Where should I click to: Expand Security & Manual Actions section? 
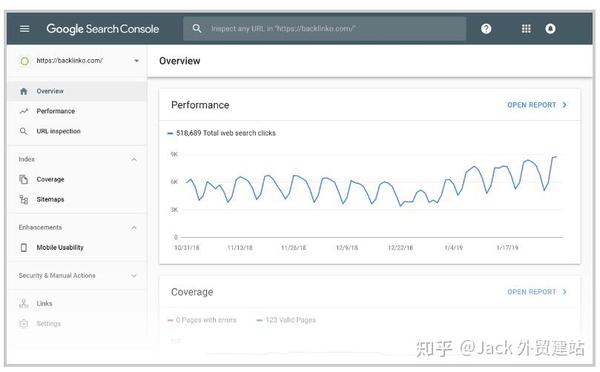tap(134, 276)
